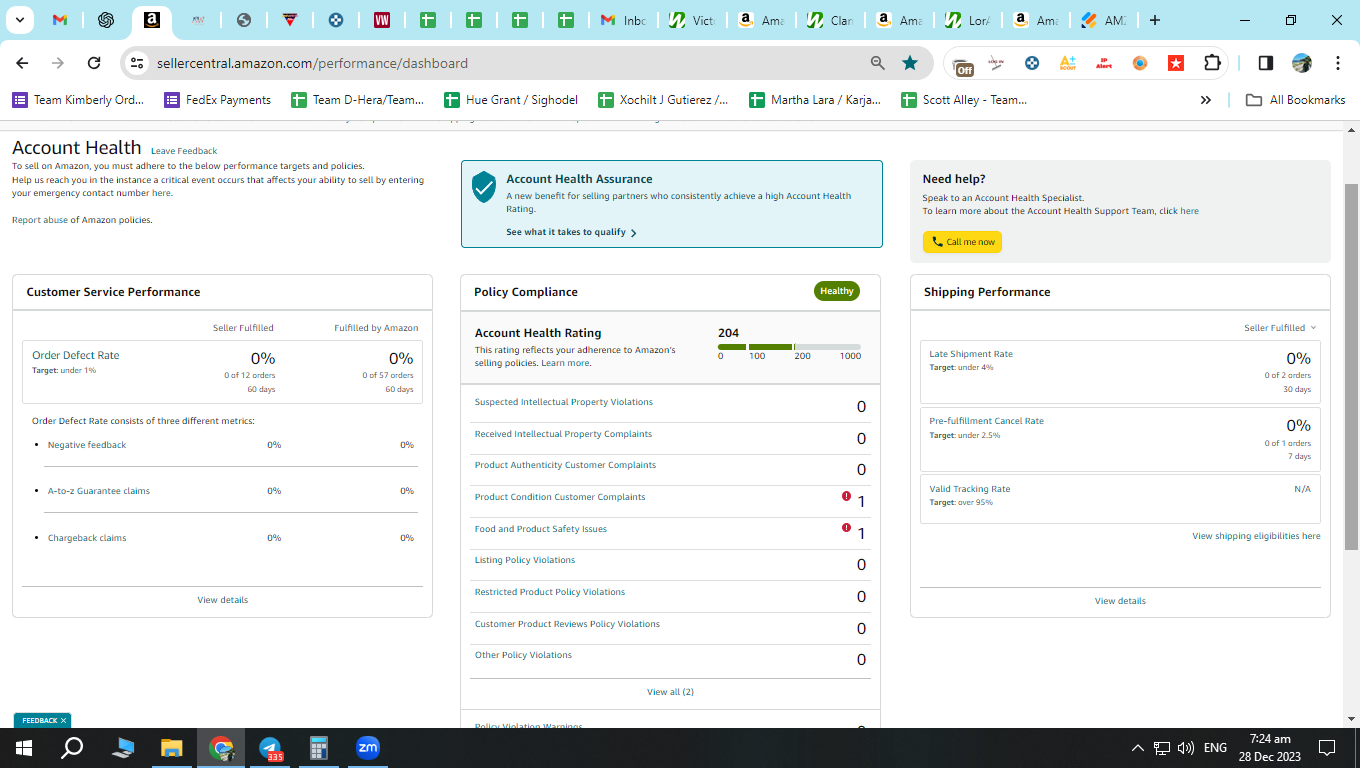Viewport: 1360px width, 768px height.
Task: Click See what it takes to qualify
Action: click(x=571, y=232)
